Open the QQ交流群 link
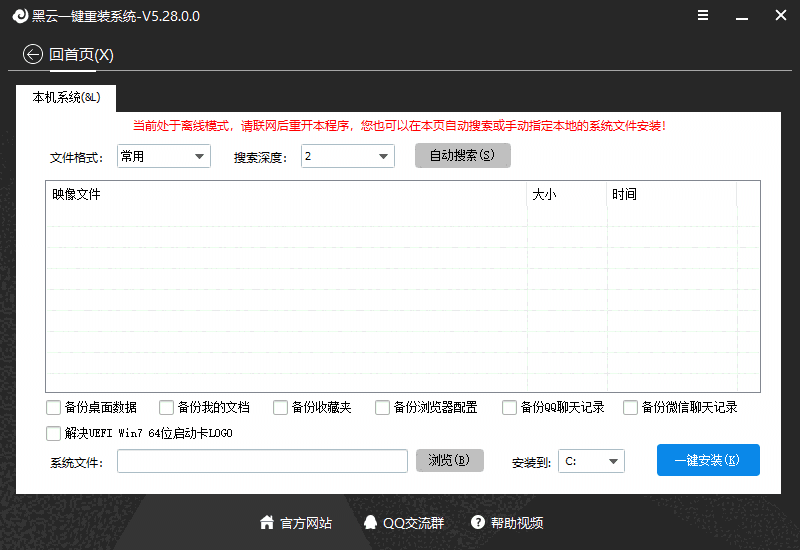The width and height of the screenshot is (800, 550). coord(413,523)
